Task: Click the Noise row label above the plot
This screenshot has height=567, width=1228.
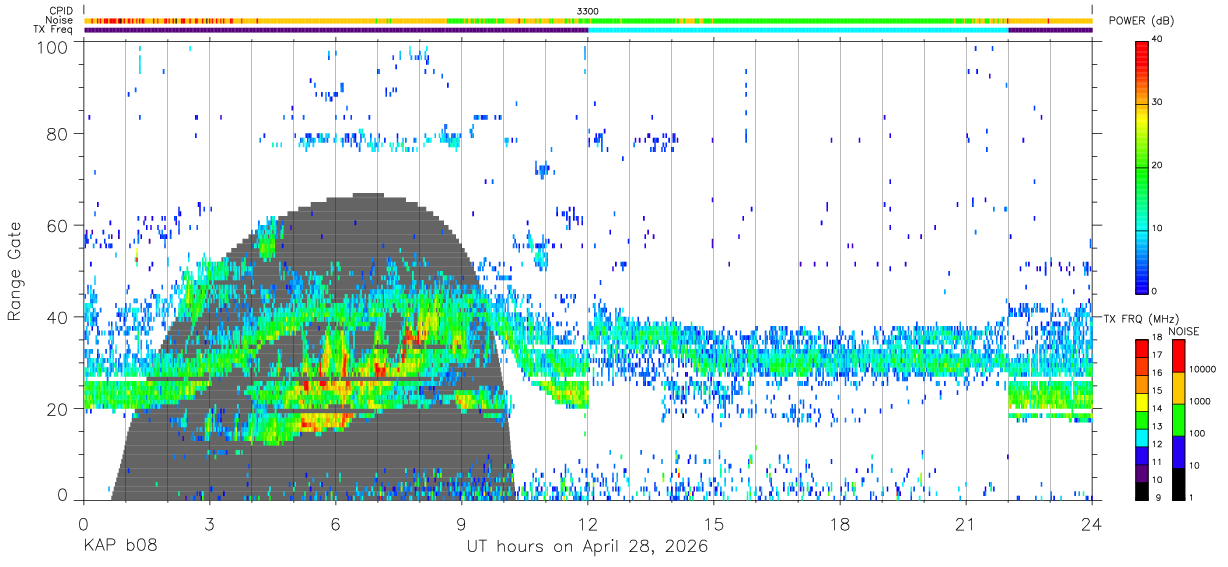Action: [x=59, y=20]
